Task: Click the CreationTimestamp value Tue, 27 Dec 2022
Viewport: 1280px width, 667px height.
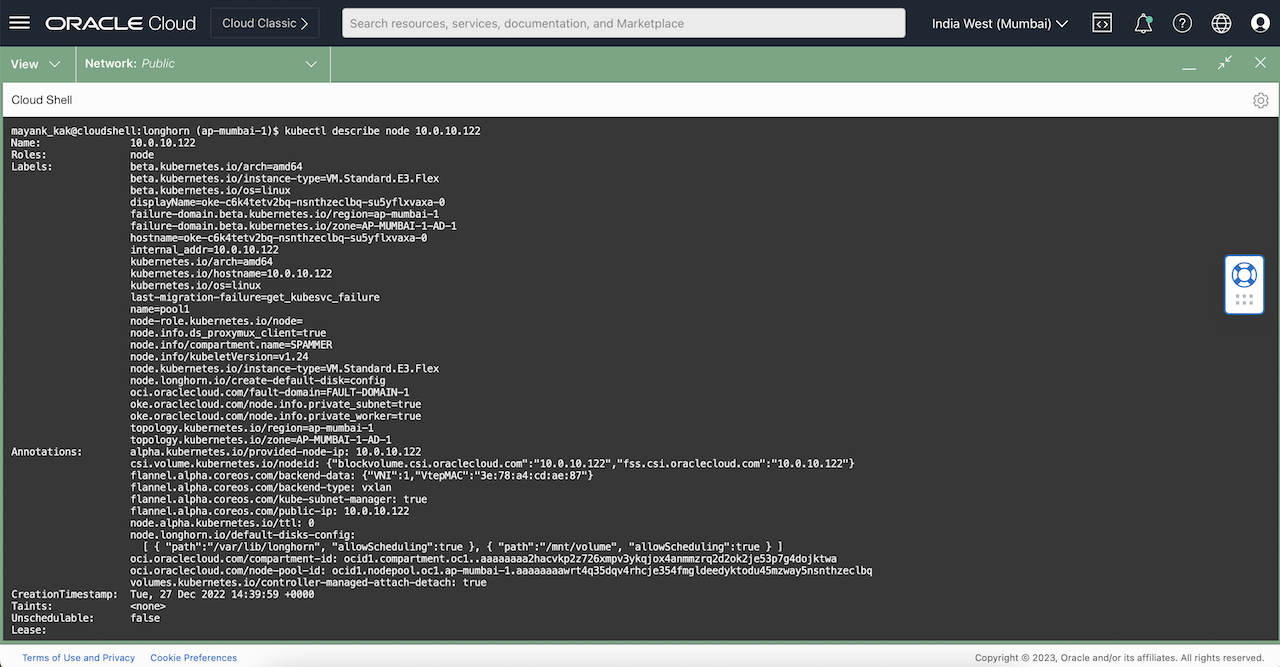Action: tap(222, 594)
